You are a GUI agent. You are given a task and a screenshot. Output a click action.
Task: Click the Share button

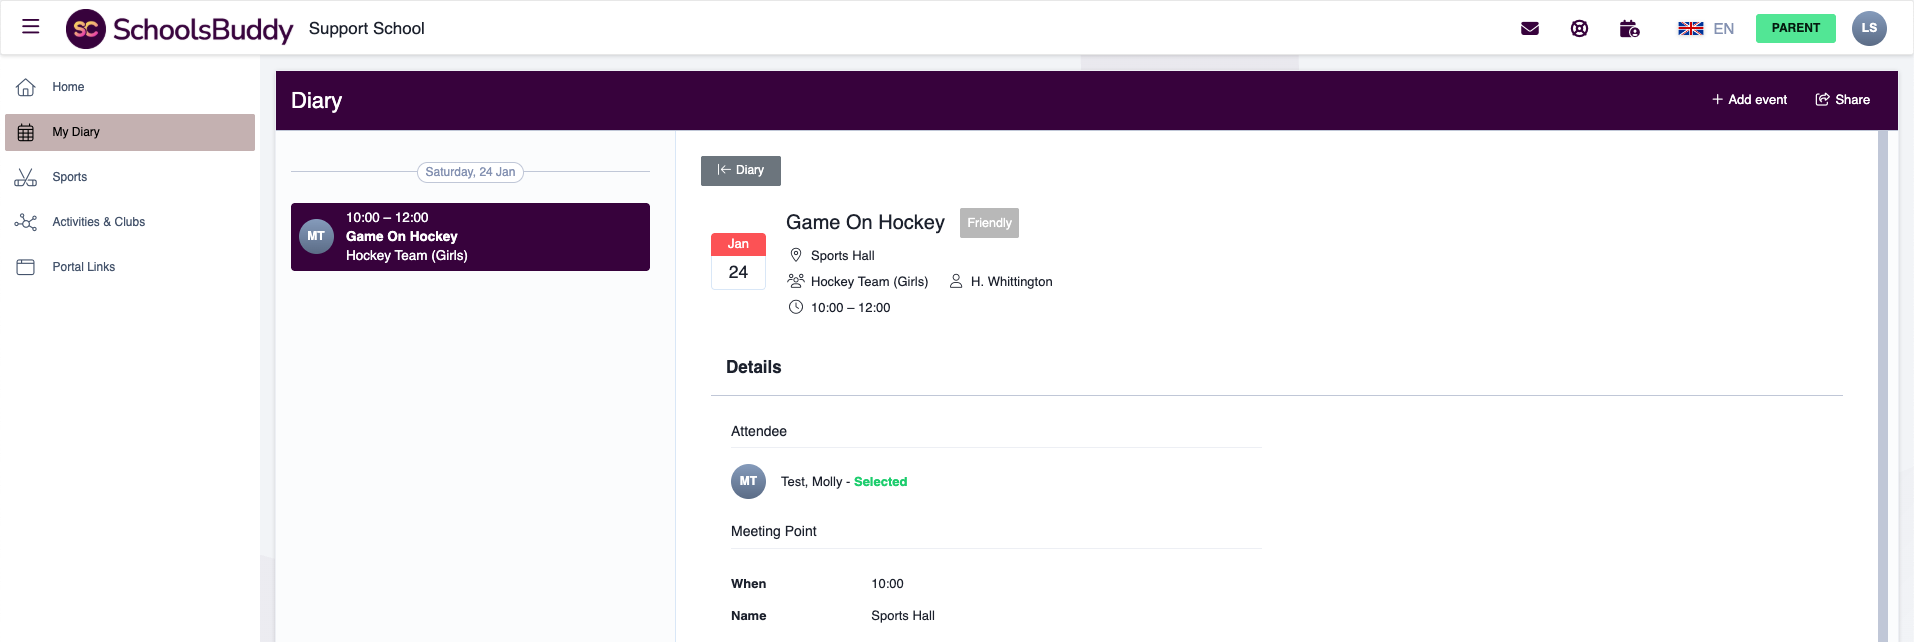(1842, 100)
